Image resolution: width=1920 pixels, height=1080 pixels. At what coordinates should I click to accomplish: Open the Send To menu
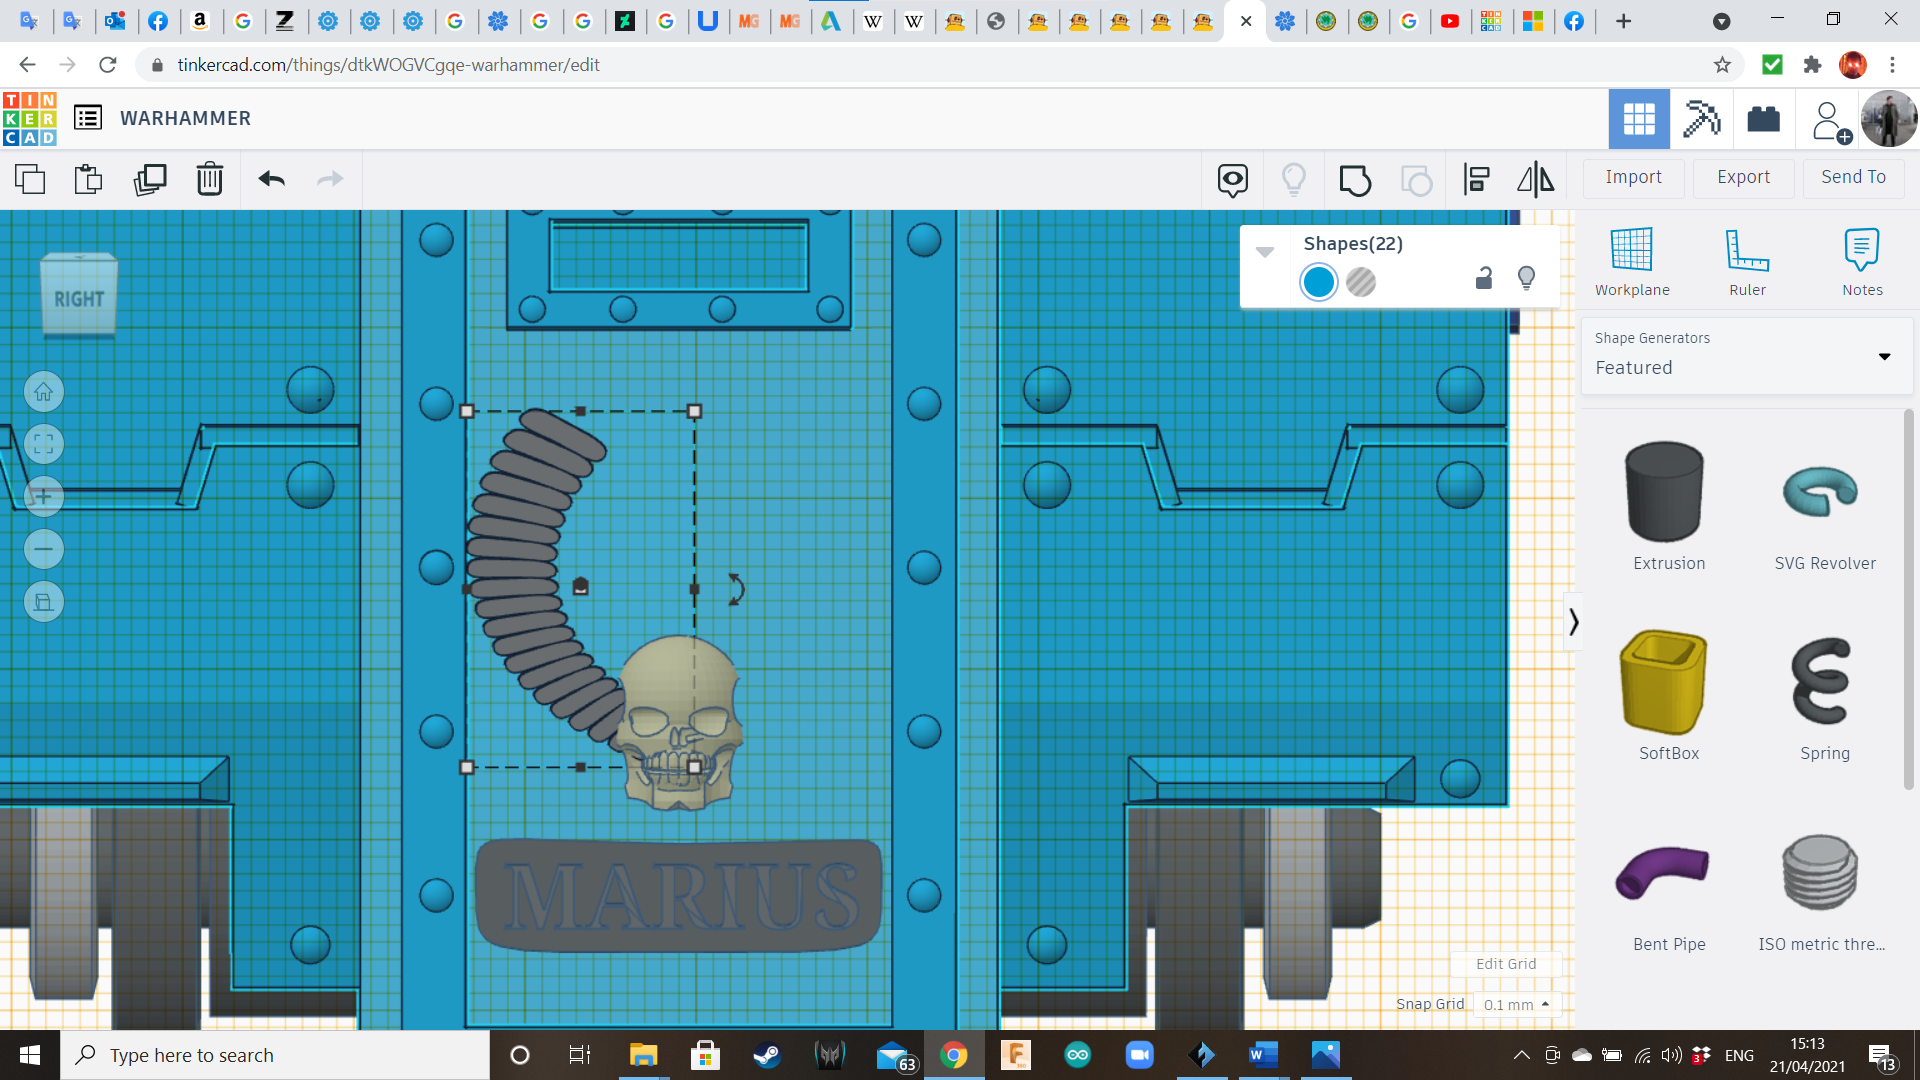(x=1853, y=178)
